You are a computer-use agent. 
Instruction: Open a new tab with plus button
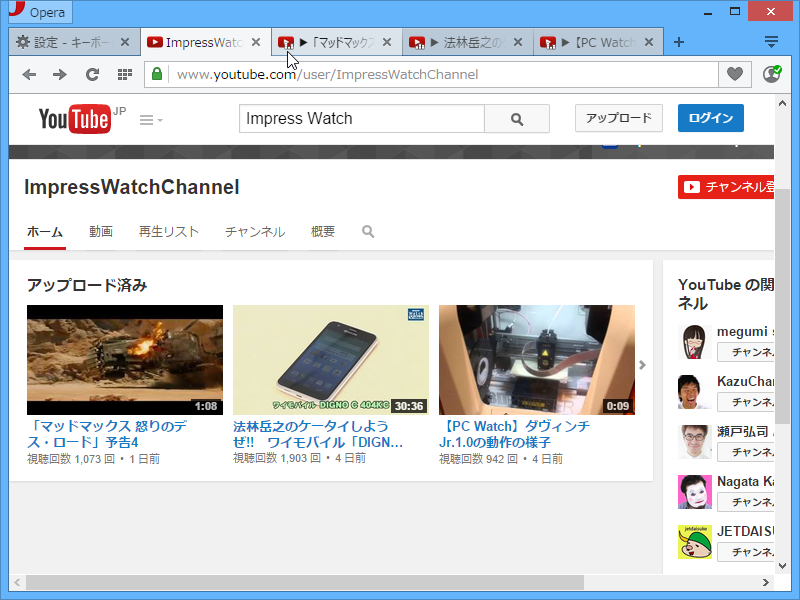click(679, 42)
